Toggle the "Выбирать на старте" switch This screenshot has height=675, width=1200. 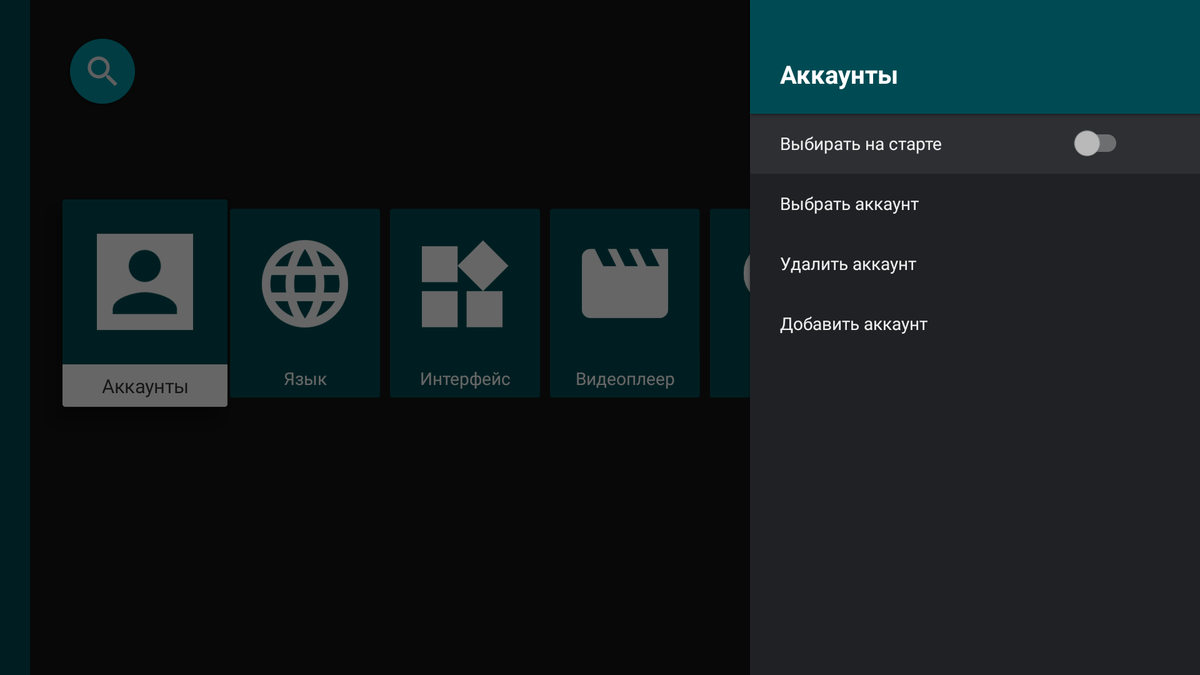1096,144
